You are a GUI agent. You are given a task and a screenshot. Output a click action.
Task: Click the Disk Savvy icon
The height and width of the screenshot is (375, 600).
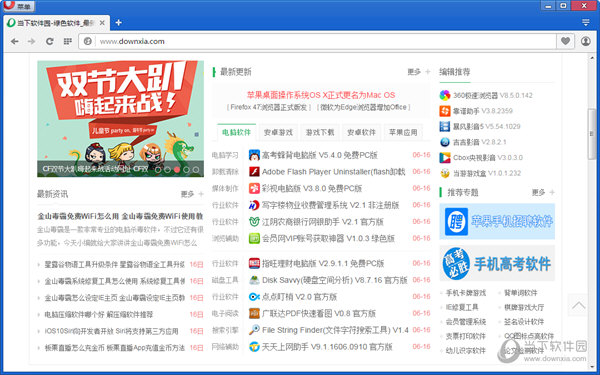tap(254, 280)
